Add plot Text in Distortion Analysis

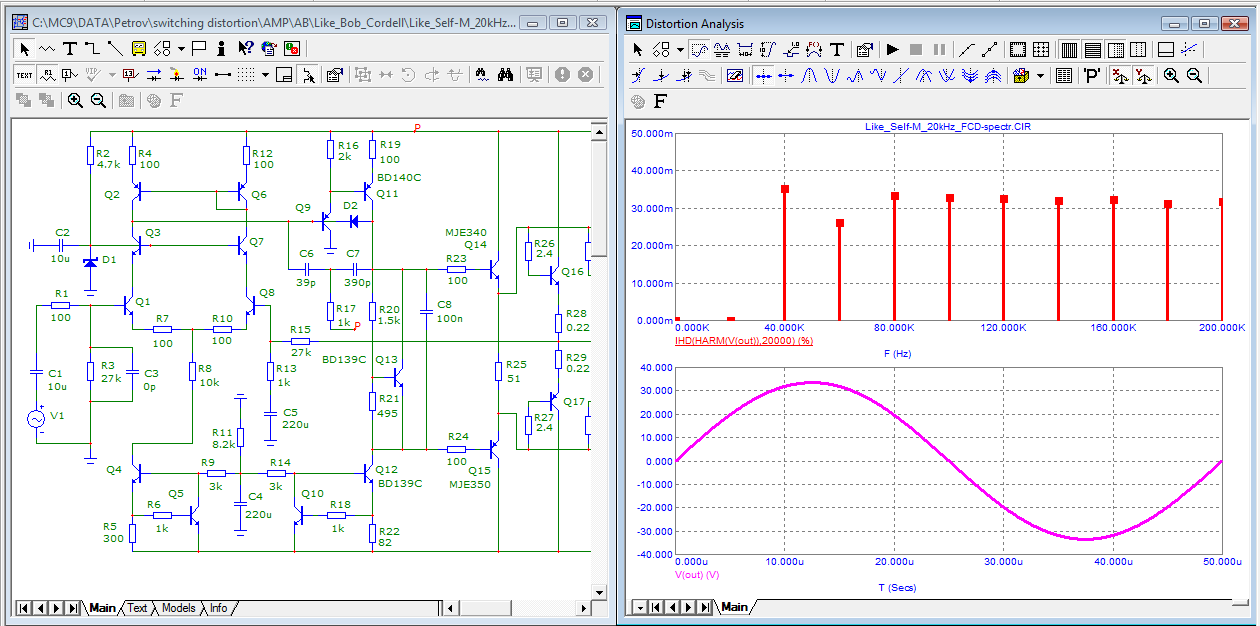click(x=837, y=50)
